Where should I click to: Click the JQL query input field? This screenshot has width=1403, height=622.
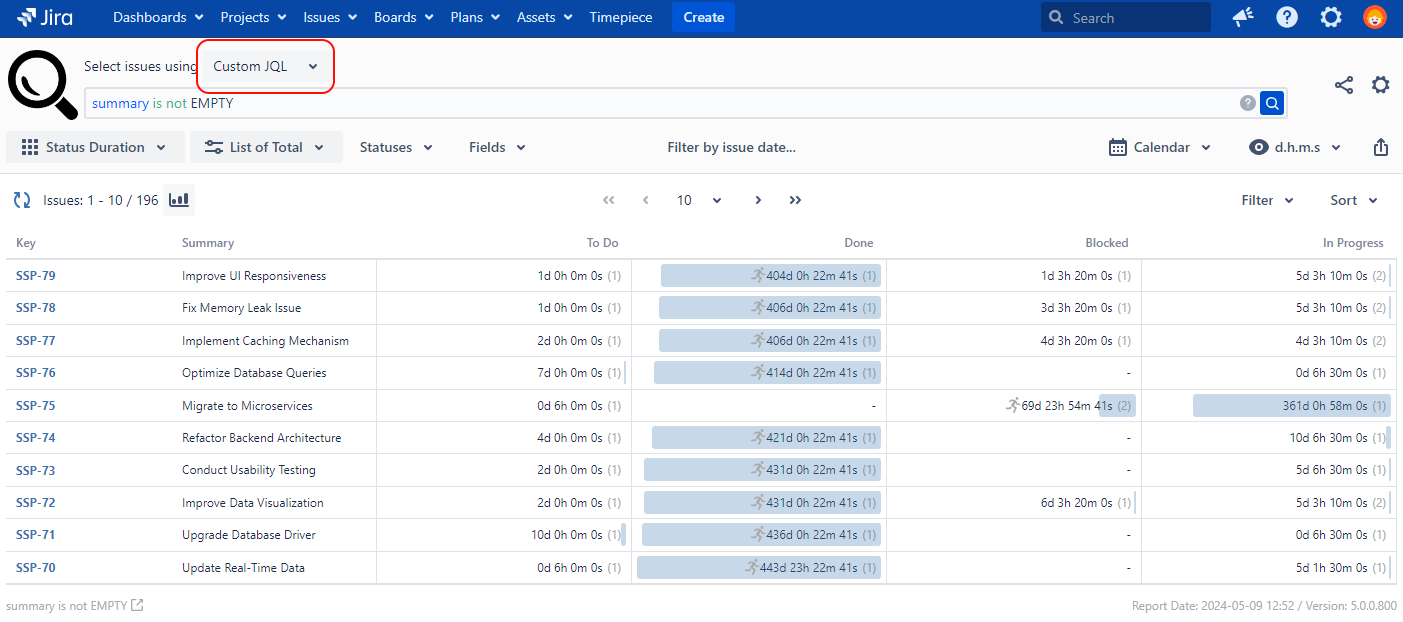(x=660, y=103)
